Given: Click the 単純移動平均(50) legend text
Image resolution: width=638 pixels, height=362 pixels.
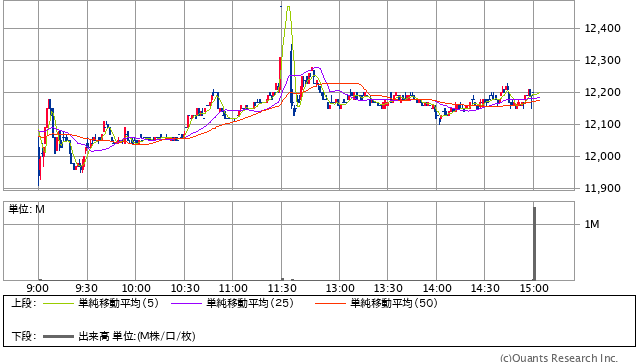Looking at the screenshot, I should tap(394, 303).
